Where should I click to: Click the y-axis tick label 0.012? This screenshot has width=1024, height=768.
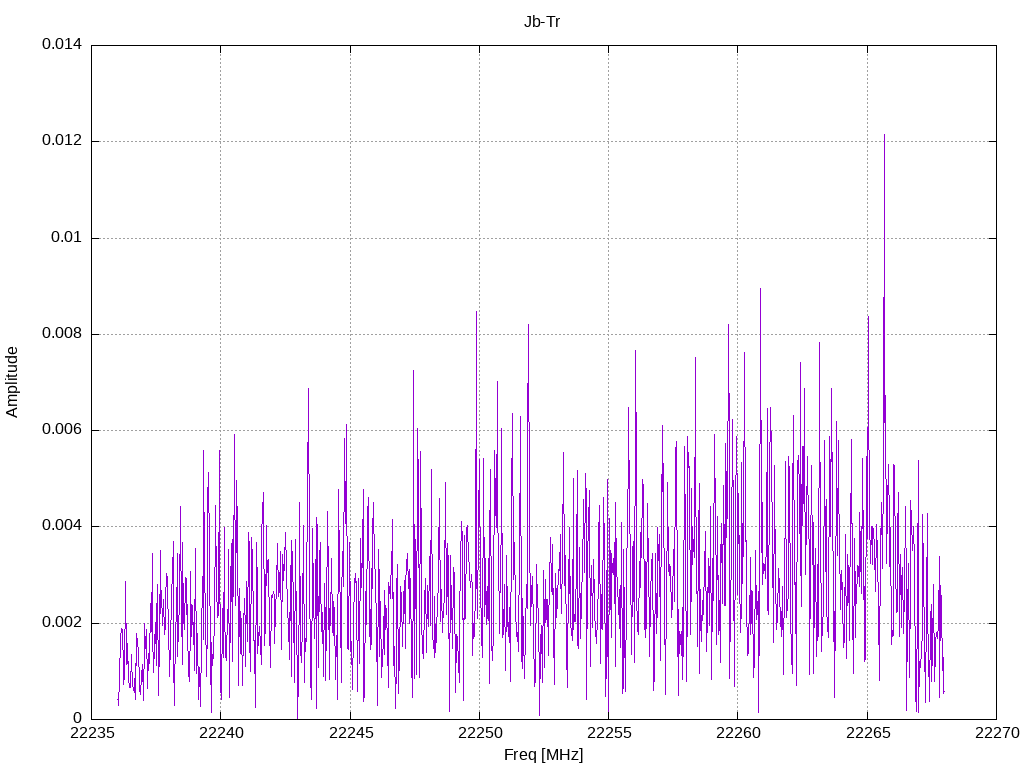pos(62,140)
